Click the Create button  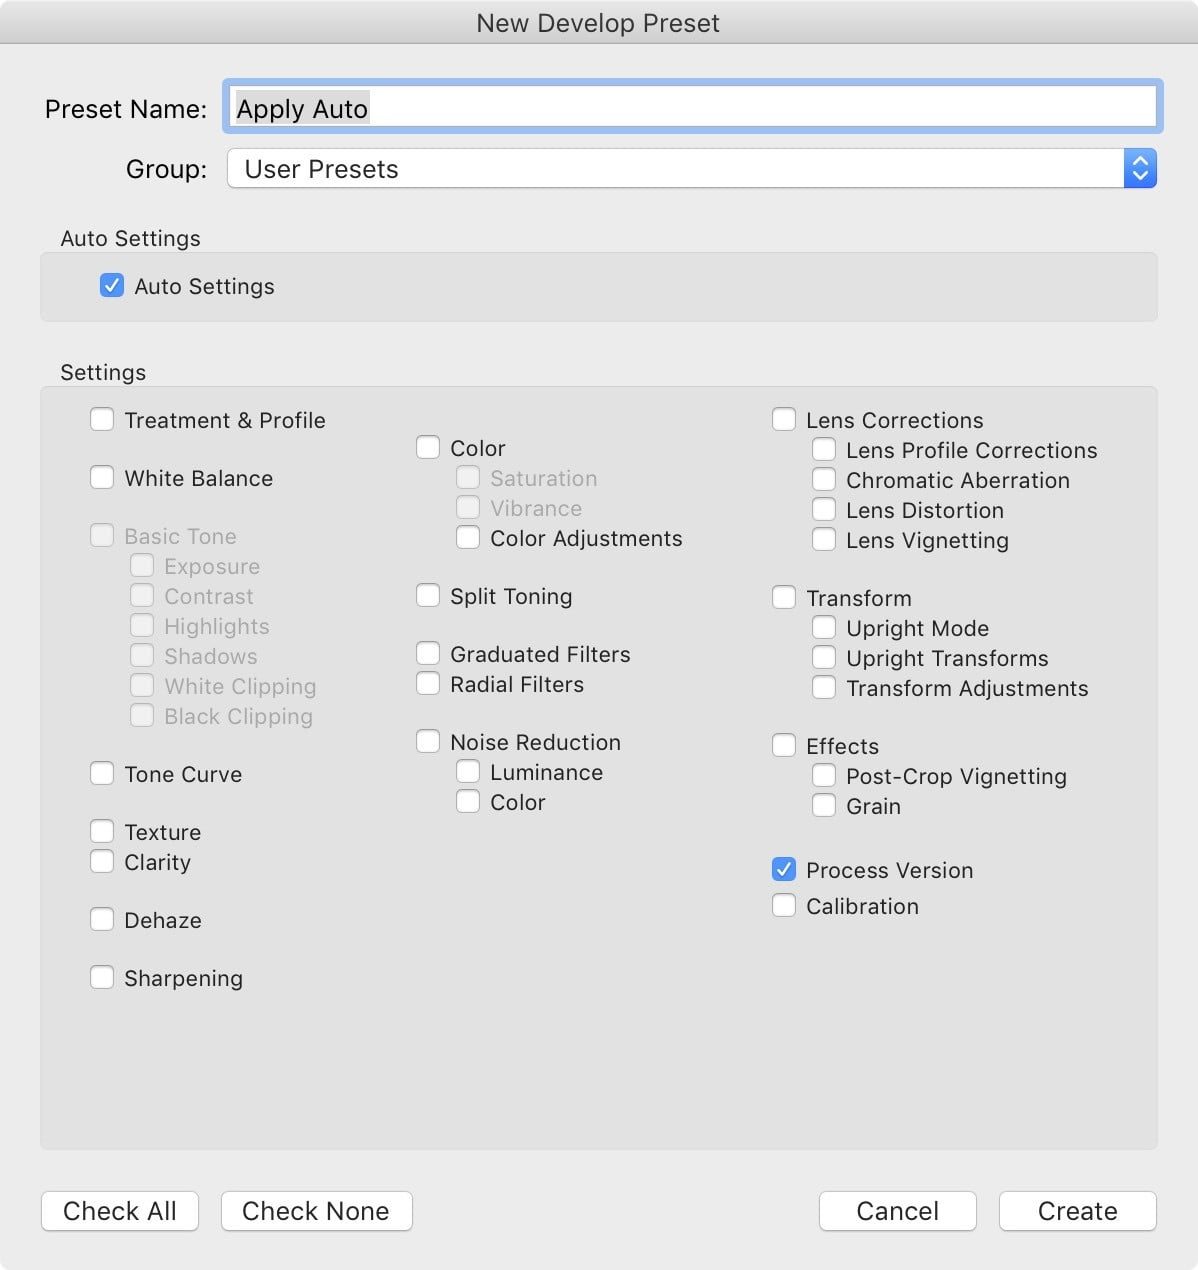(x=1078, y=1211)
